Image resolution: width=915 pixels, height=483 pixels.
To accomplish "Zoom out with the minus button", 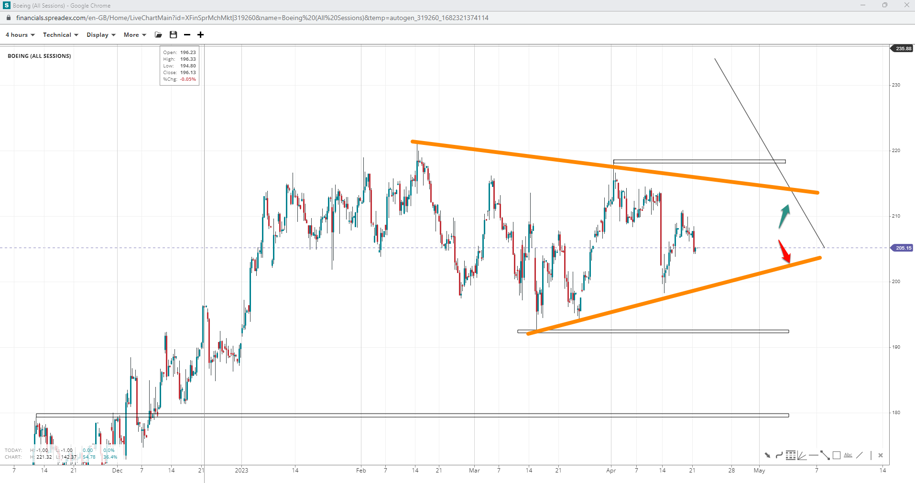I will (187, 35).
